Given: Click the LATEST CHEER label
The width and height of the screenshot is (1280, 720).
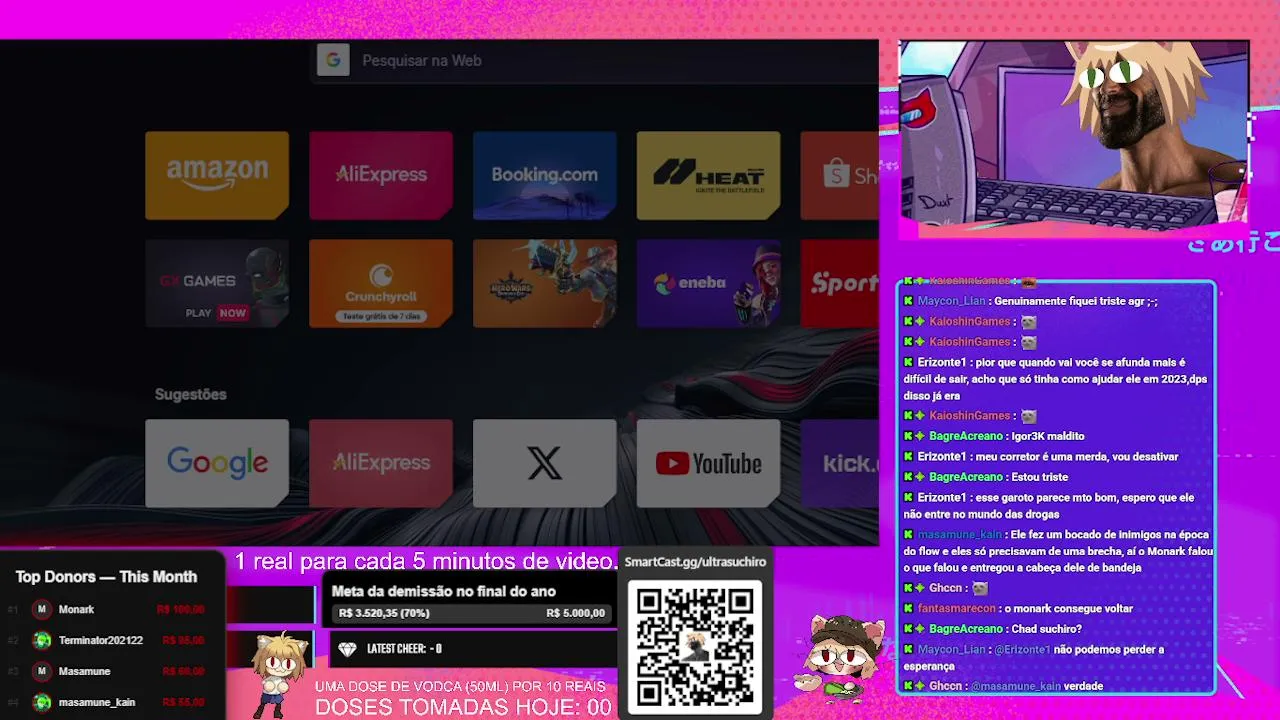Looking at the screenshot, I should (397, 649).
